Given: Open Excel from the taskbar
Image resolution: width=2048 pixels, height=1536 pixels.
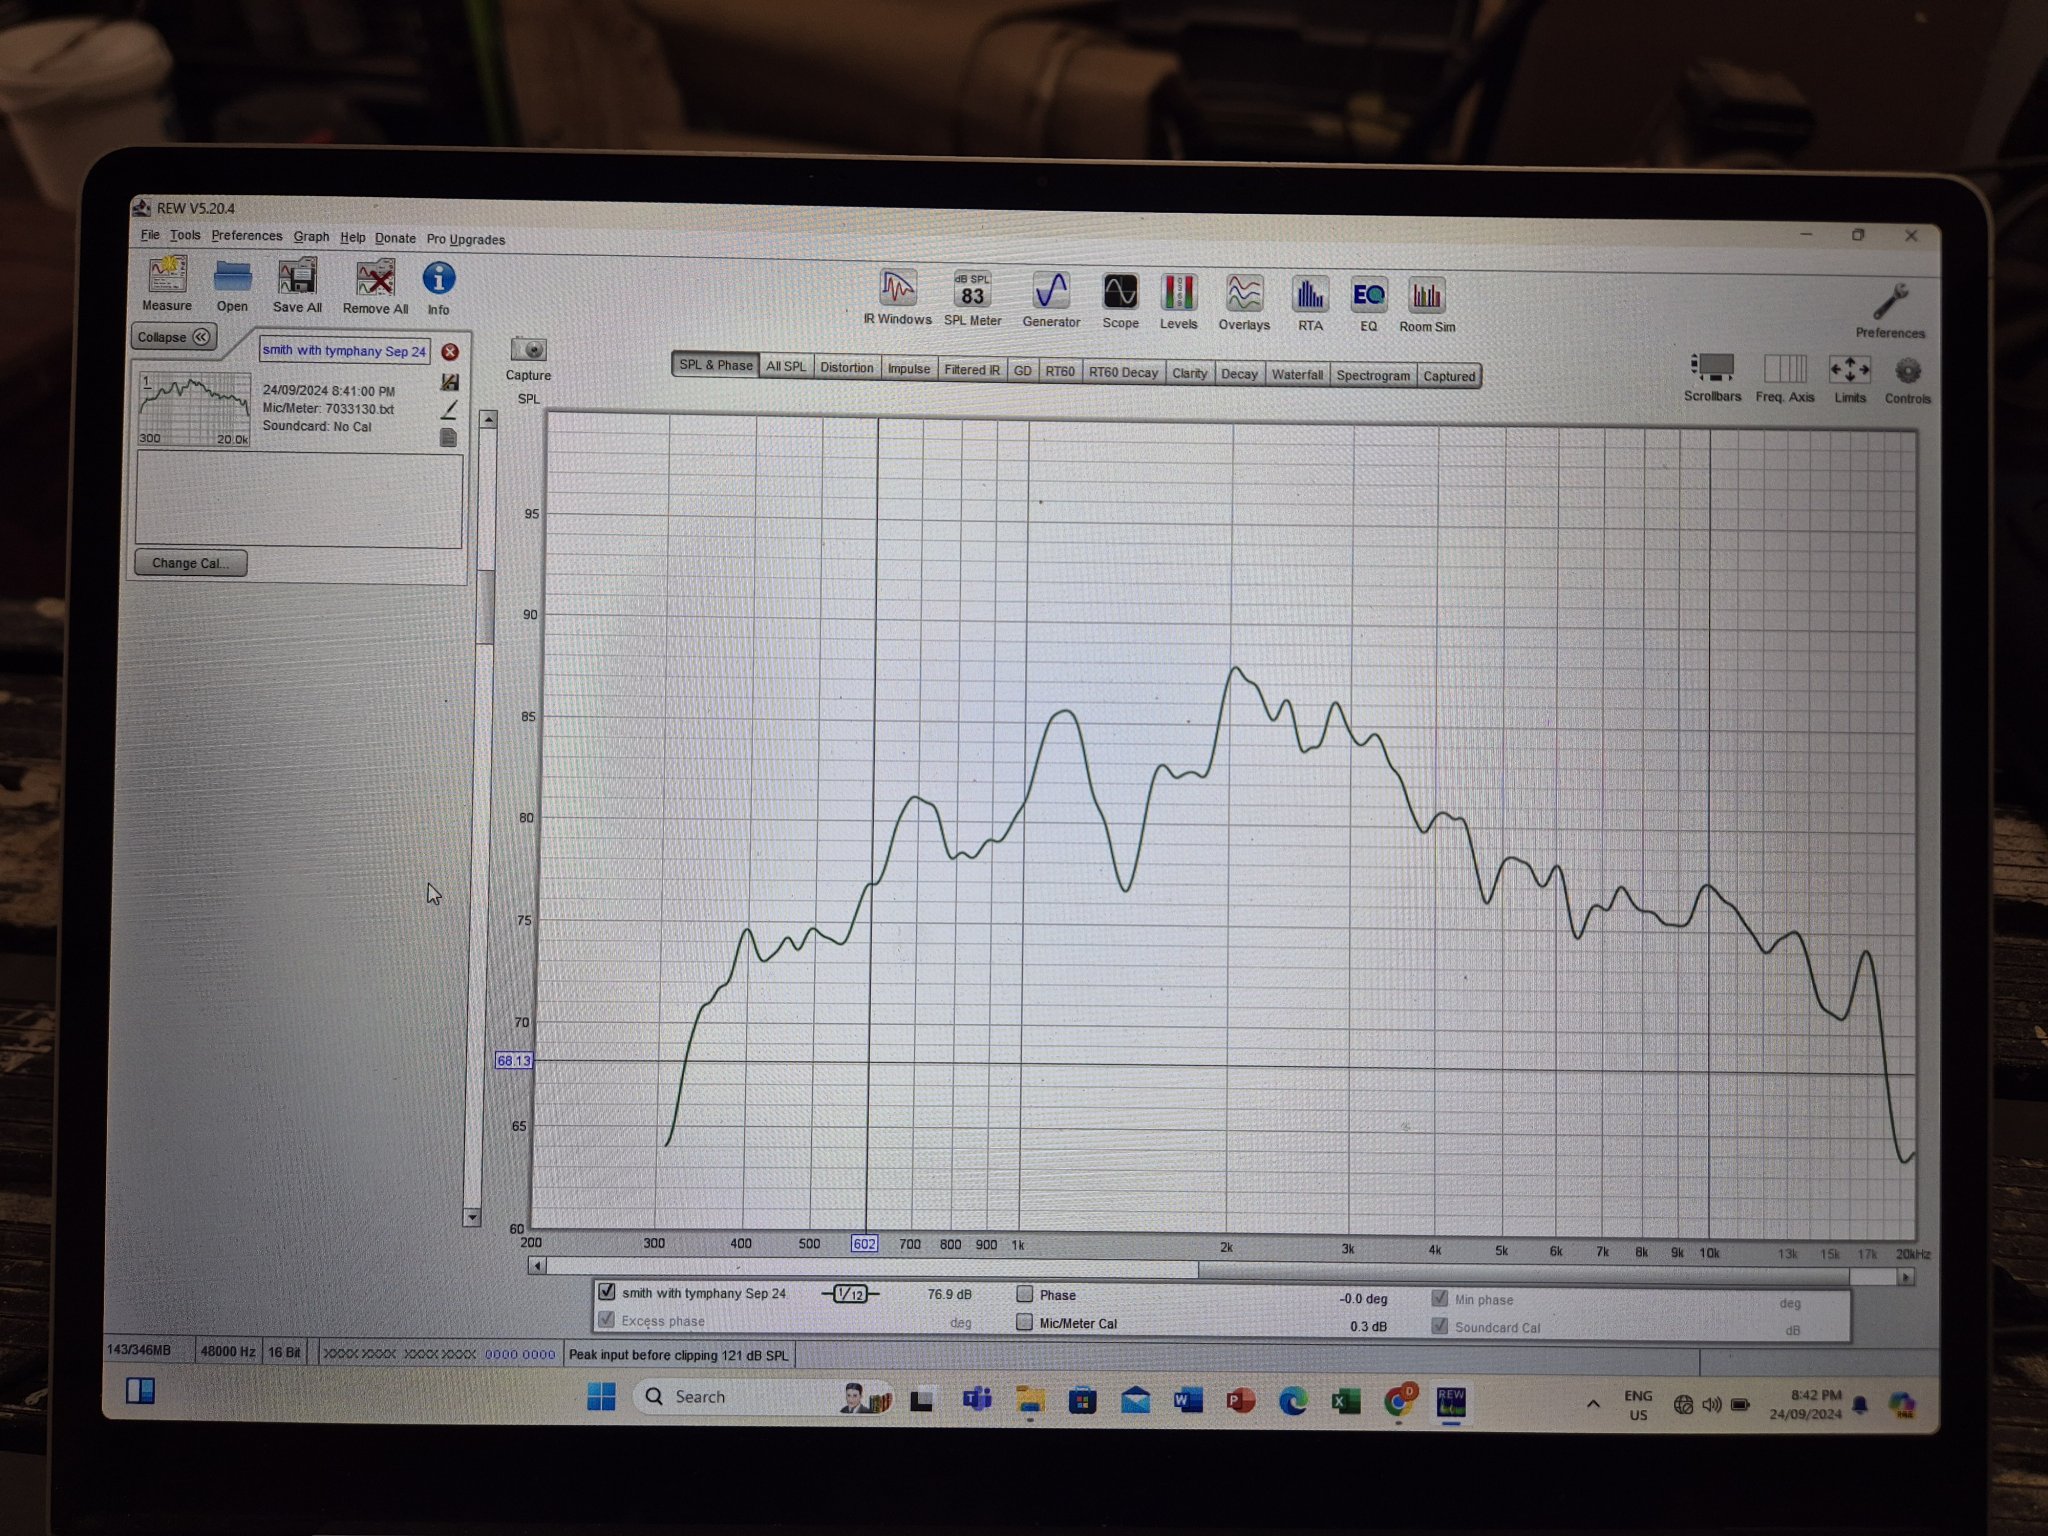Looking at the screenshot, I should point(1345,1402).
